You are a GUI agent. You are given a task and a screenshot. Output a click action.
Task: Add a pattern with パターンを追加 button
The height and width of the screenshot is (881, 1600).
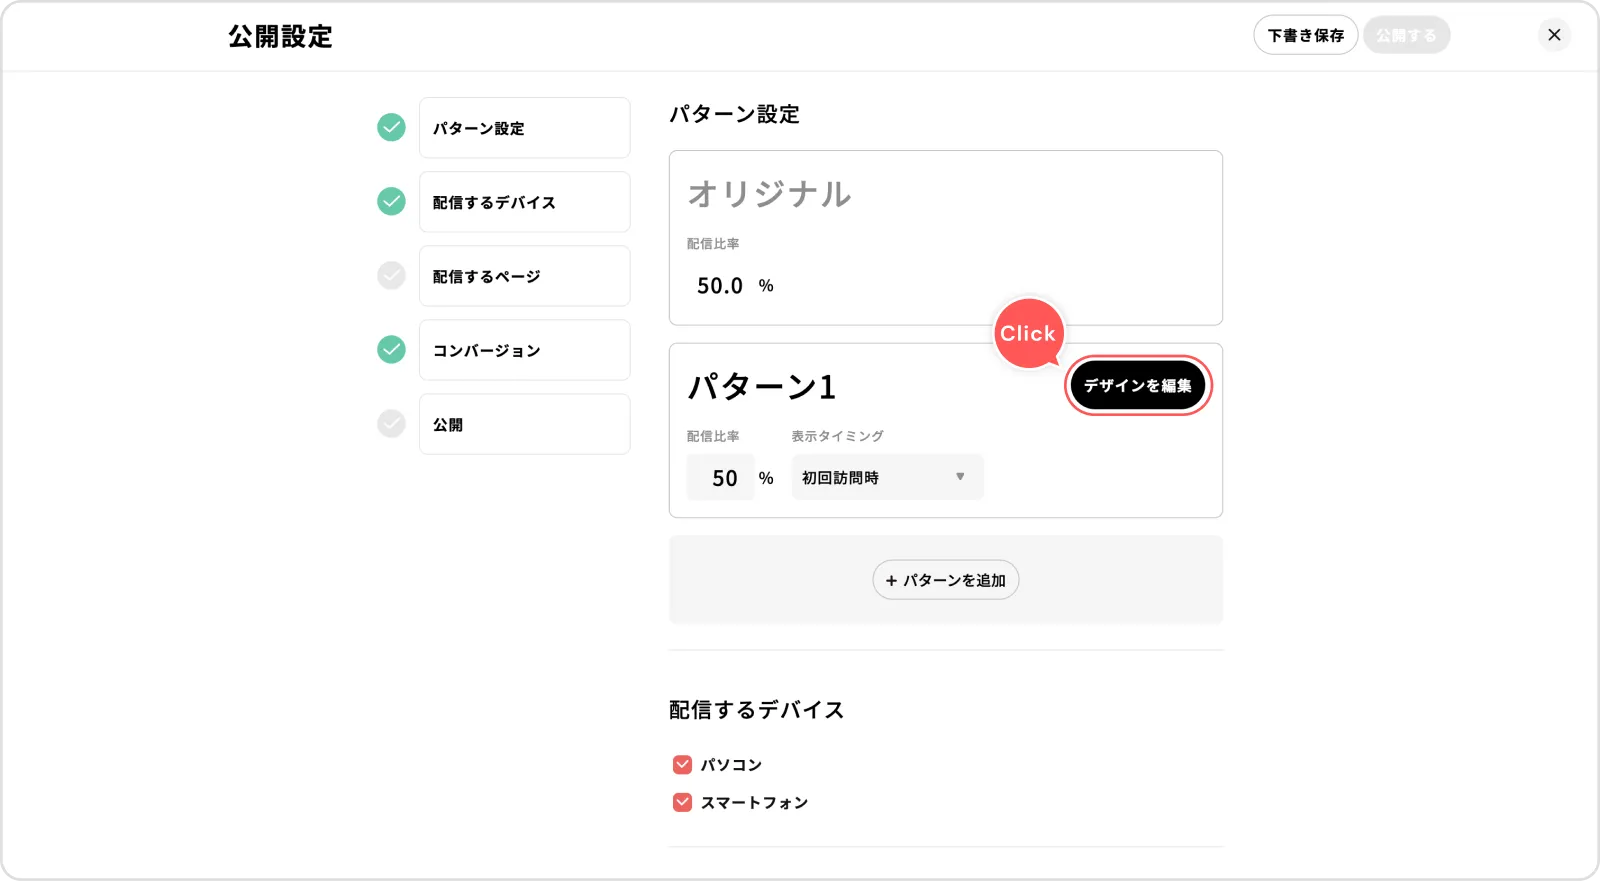coord(946,580)
